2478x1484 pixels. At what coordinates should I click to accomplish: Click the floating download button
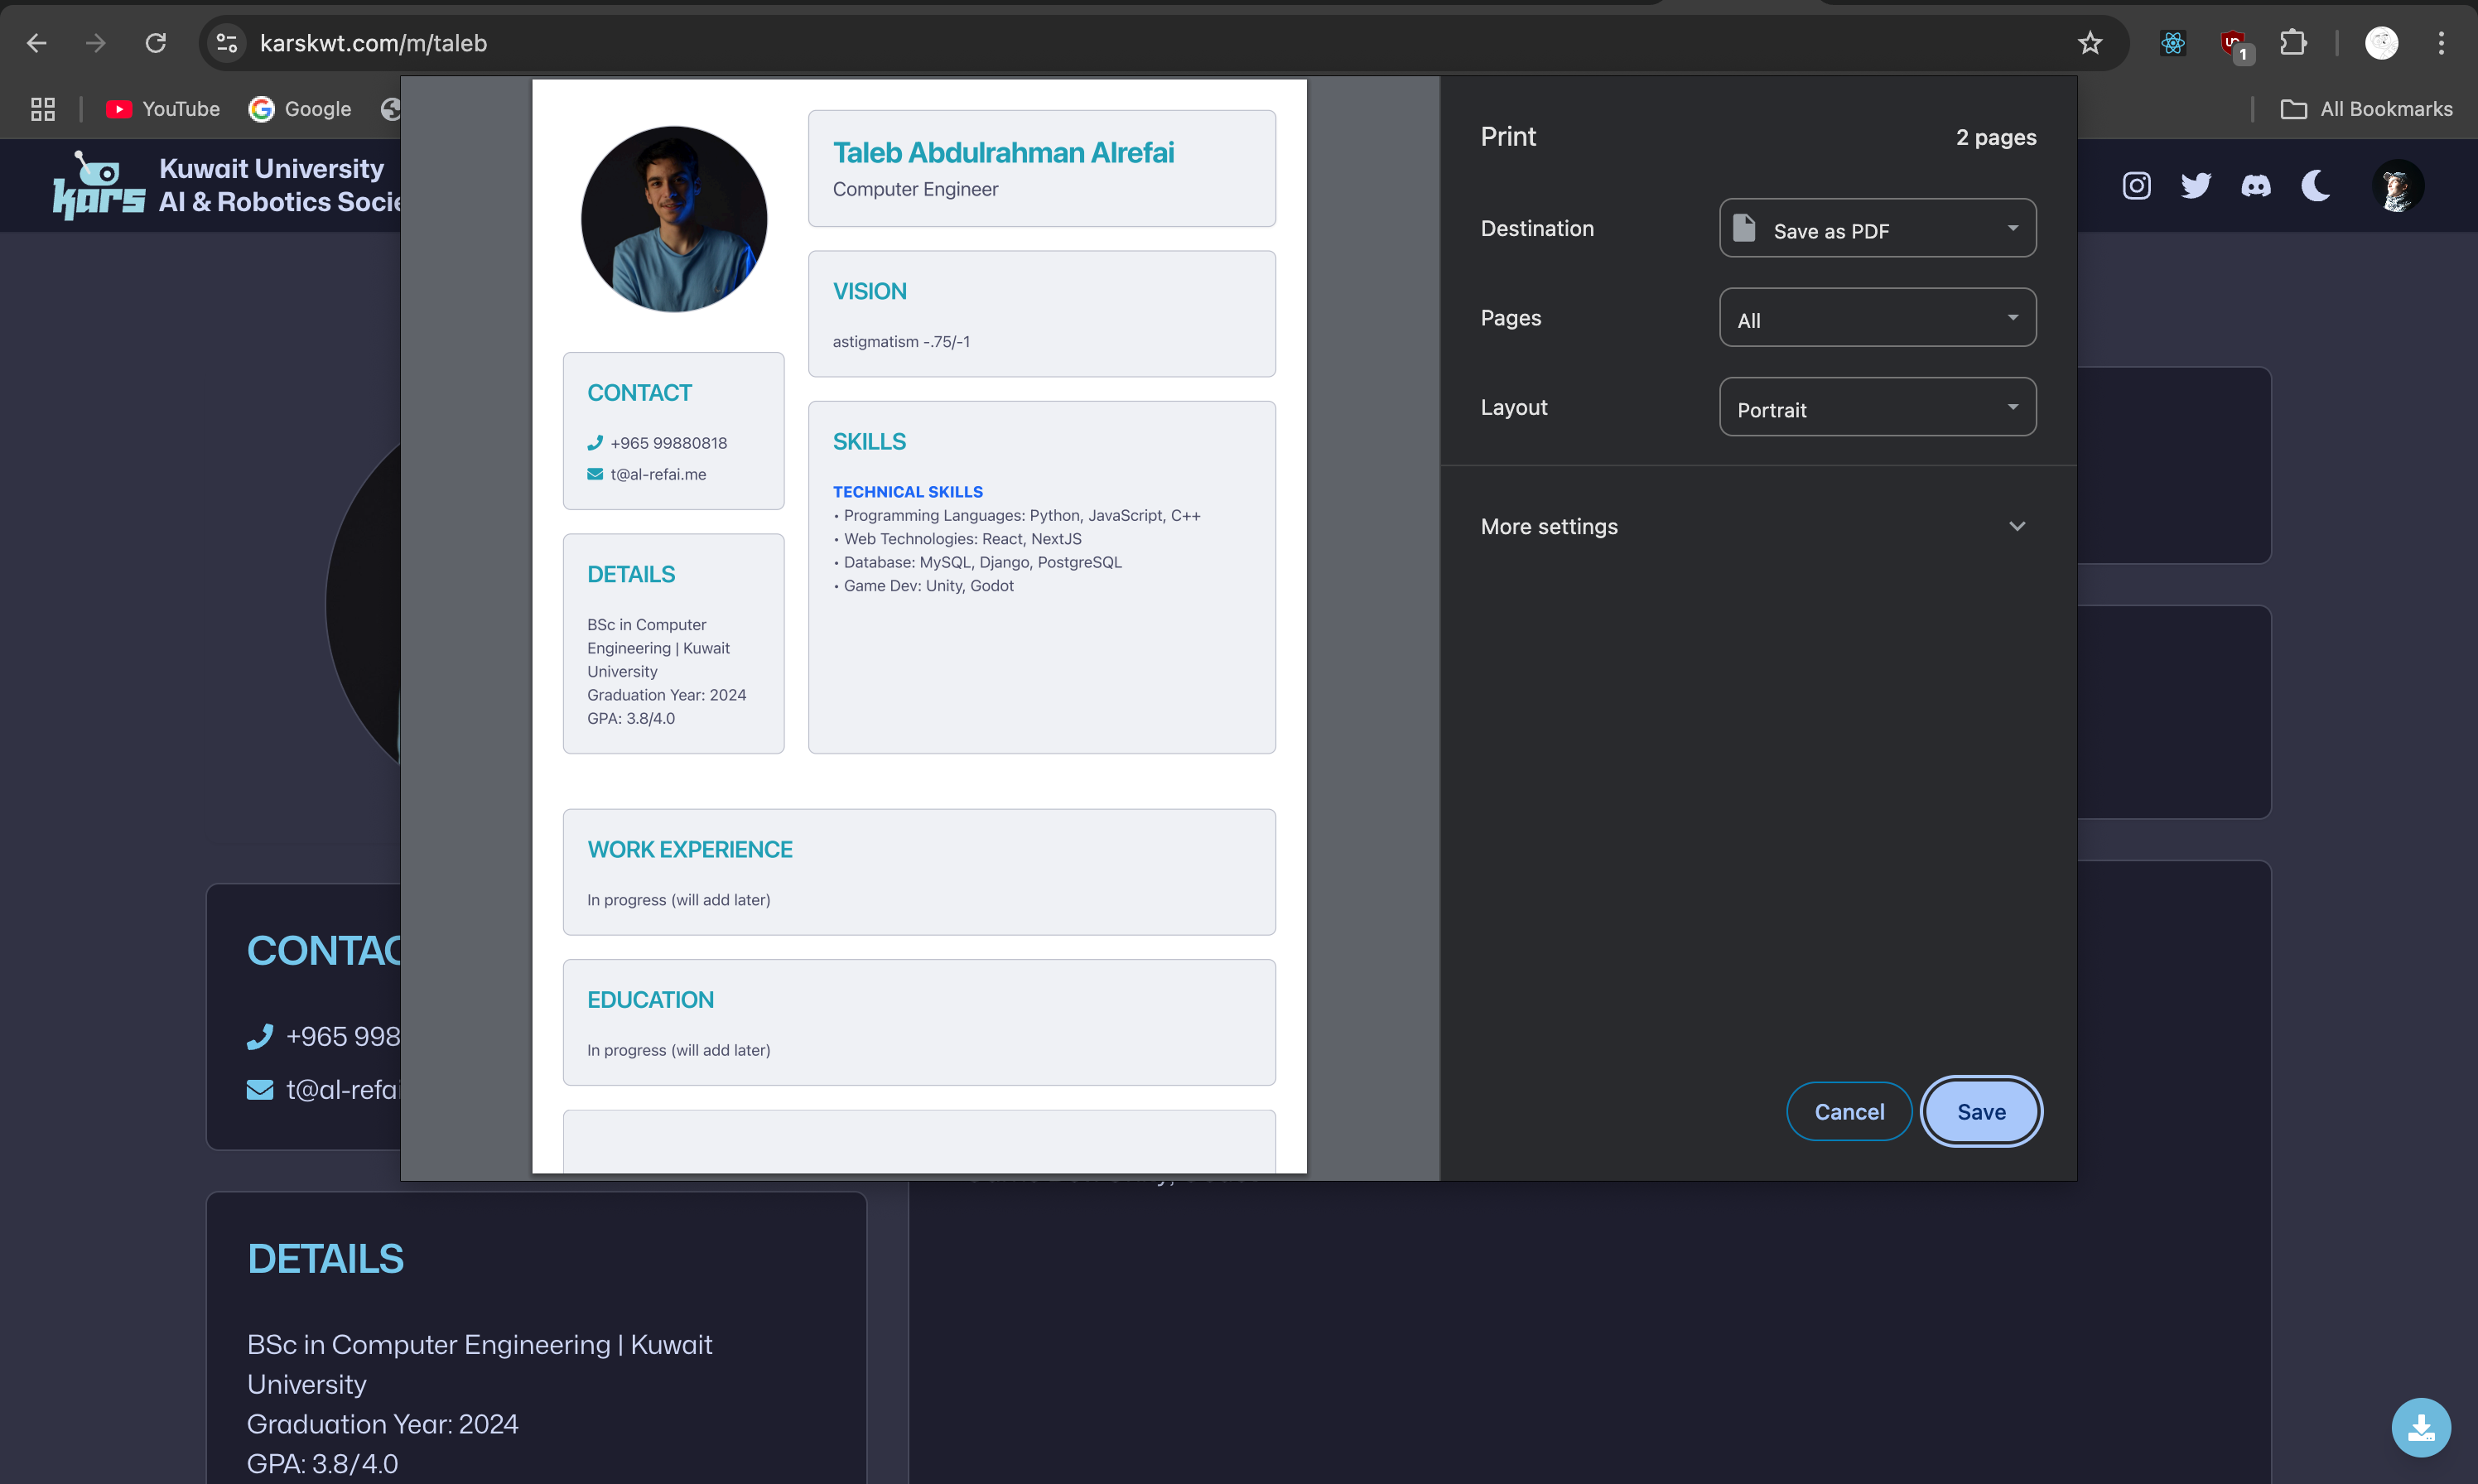(x=2421, y=1427)
